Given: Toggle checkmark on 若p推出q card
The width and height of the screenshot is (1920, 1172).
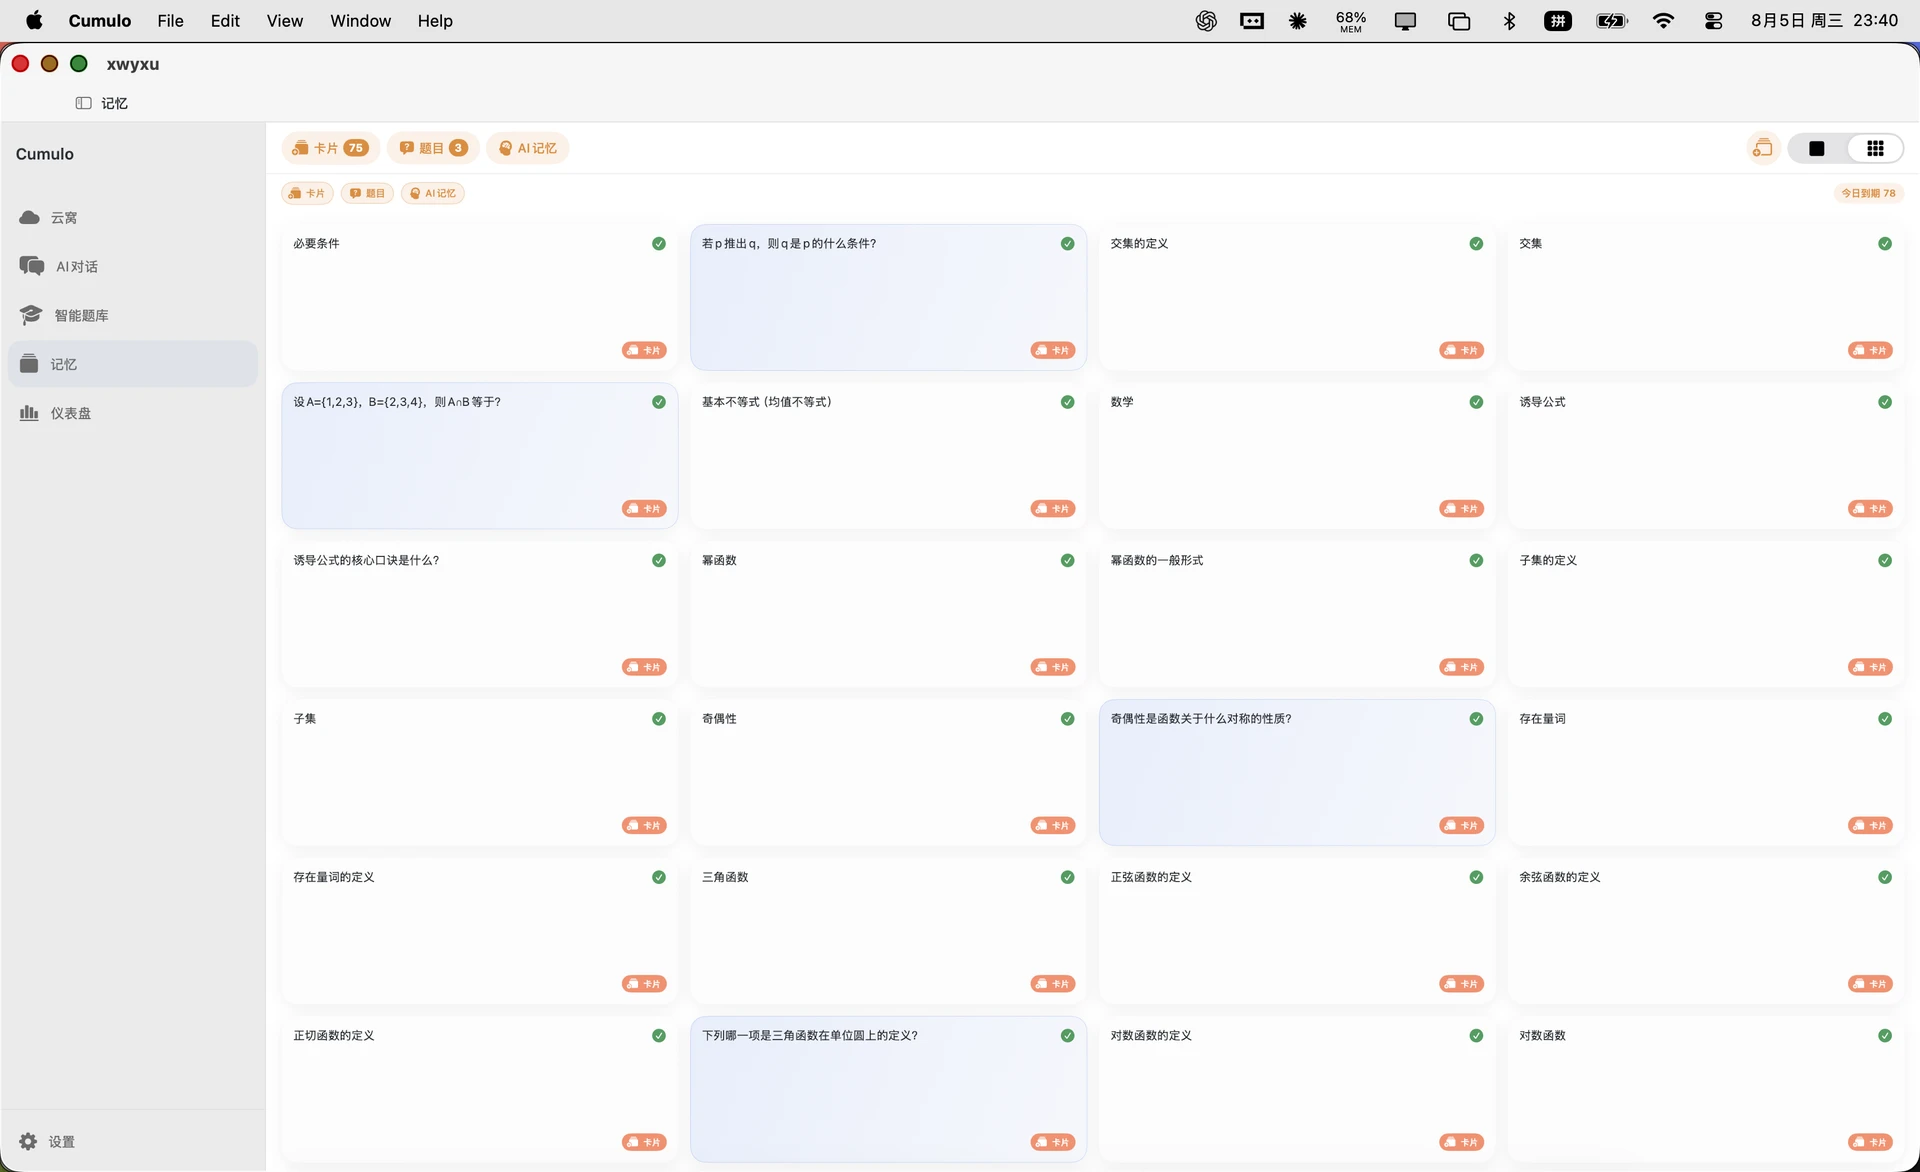Looking at the screenshot, I should coord(1067,243).
